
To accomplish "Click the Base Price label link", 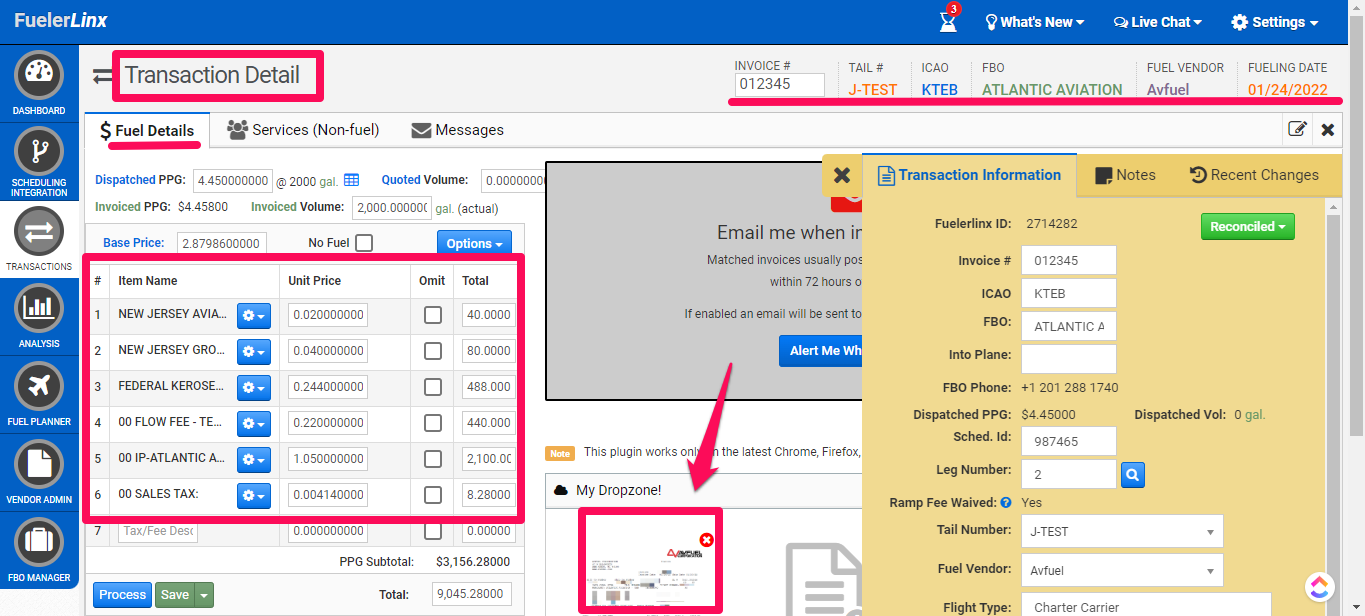I will [x=135, y=243].
